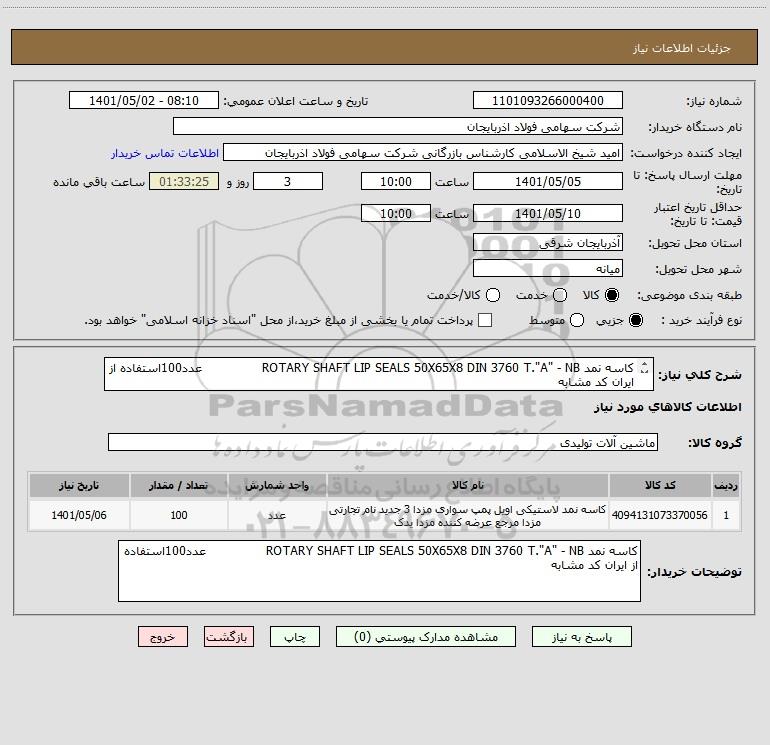Click the خروج exit button
This screenshot has height=745, width=770.
tap(163, 637)
